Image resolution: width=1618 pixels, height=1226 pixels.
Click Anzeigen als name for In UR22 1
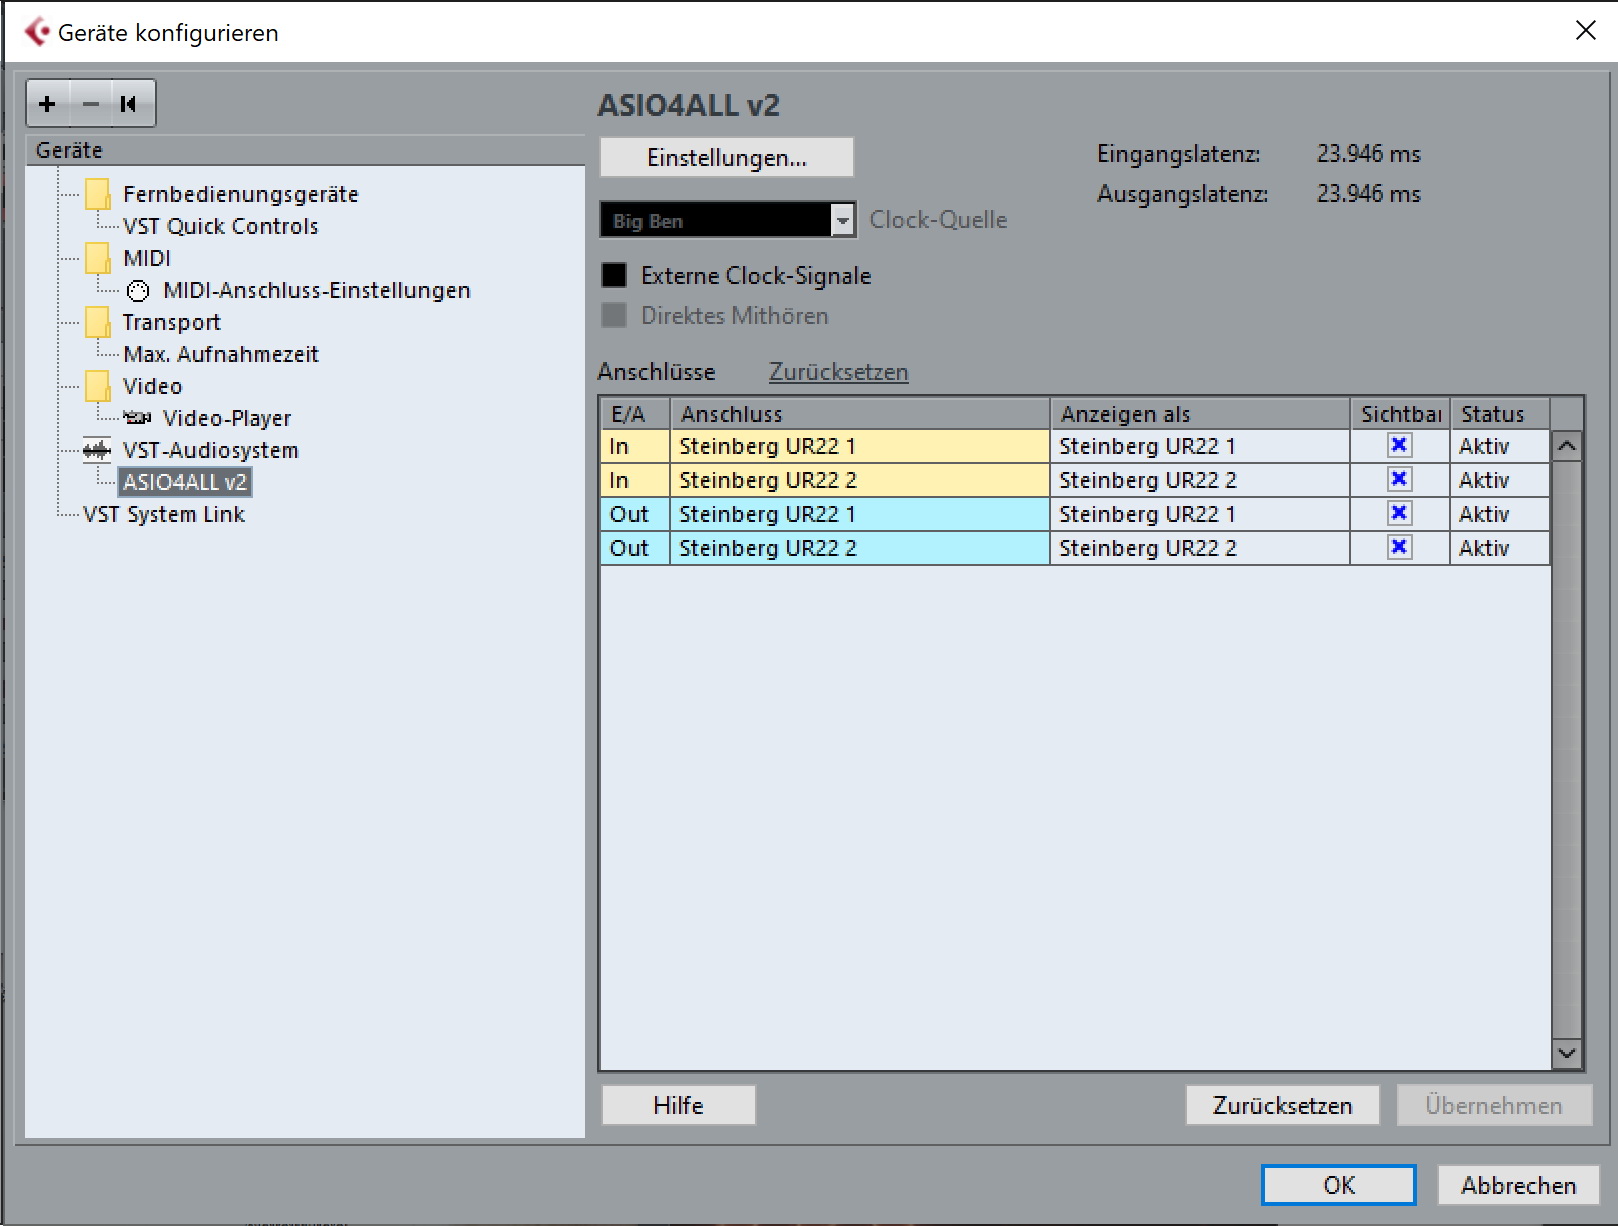tap(1200, 446)
